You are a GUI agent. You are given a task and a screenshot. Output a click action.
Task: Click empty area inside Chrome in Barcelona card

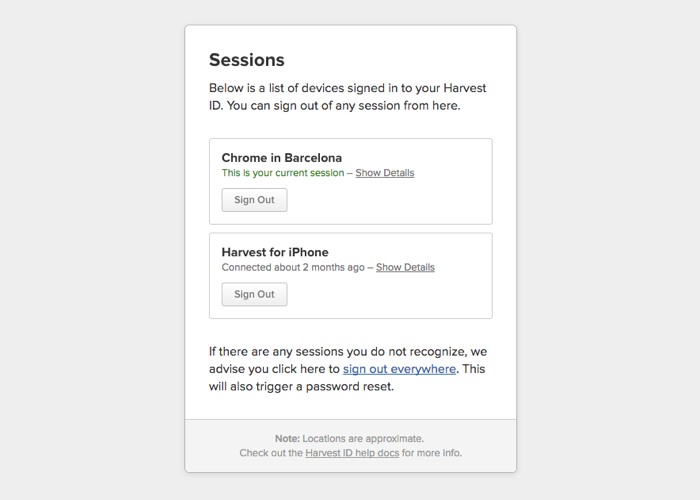click(402, 201)
